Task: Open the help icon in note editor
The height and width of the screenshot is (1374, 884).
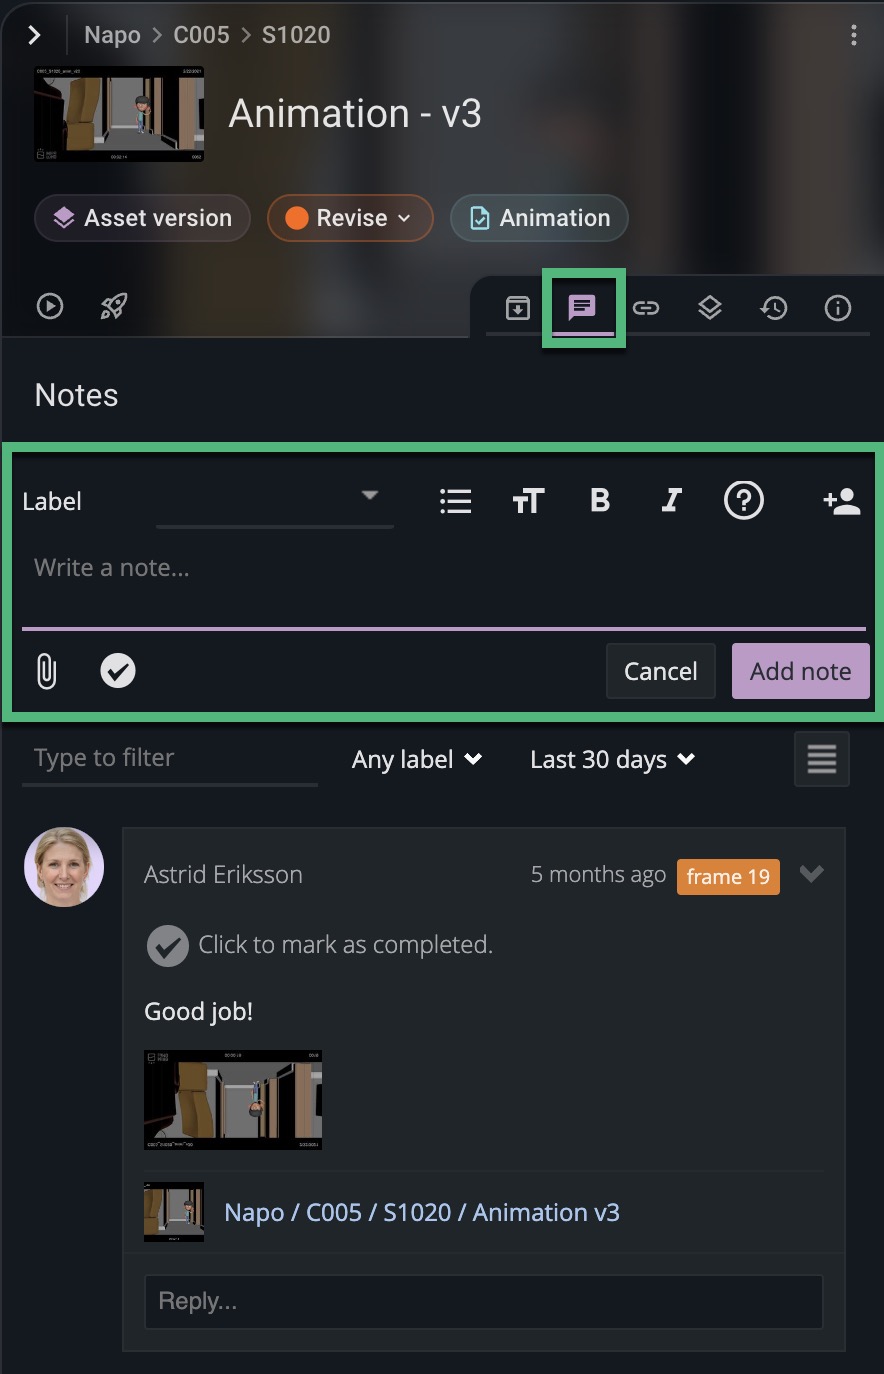Action: coord(744,500)
